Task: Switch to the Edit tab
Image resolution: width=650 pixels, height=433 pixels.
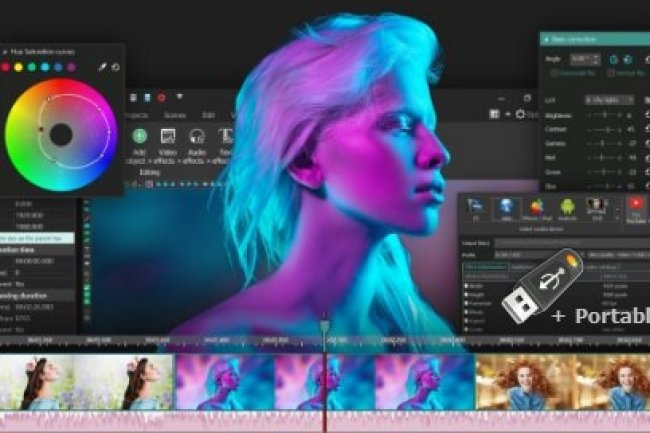Action: pyautogui.click(x=208, y=115)
